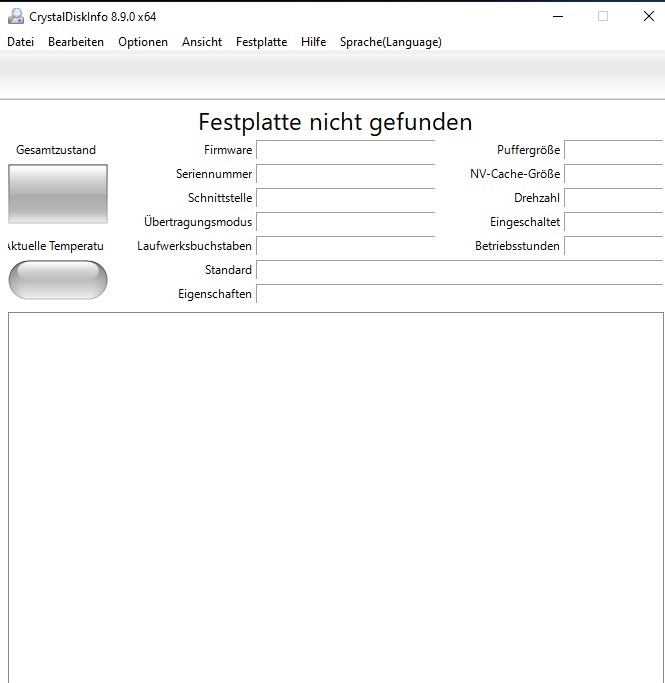Screen dimensions: 665x683
Task: Close the CrystalDiskInfo window
Action: (x=648, y=17)
